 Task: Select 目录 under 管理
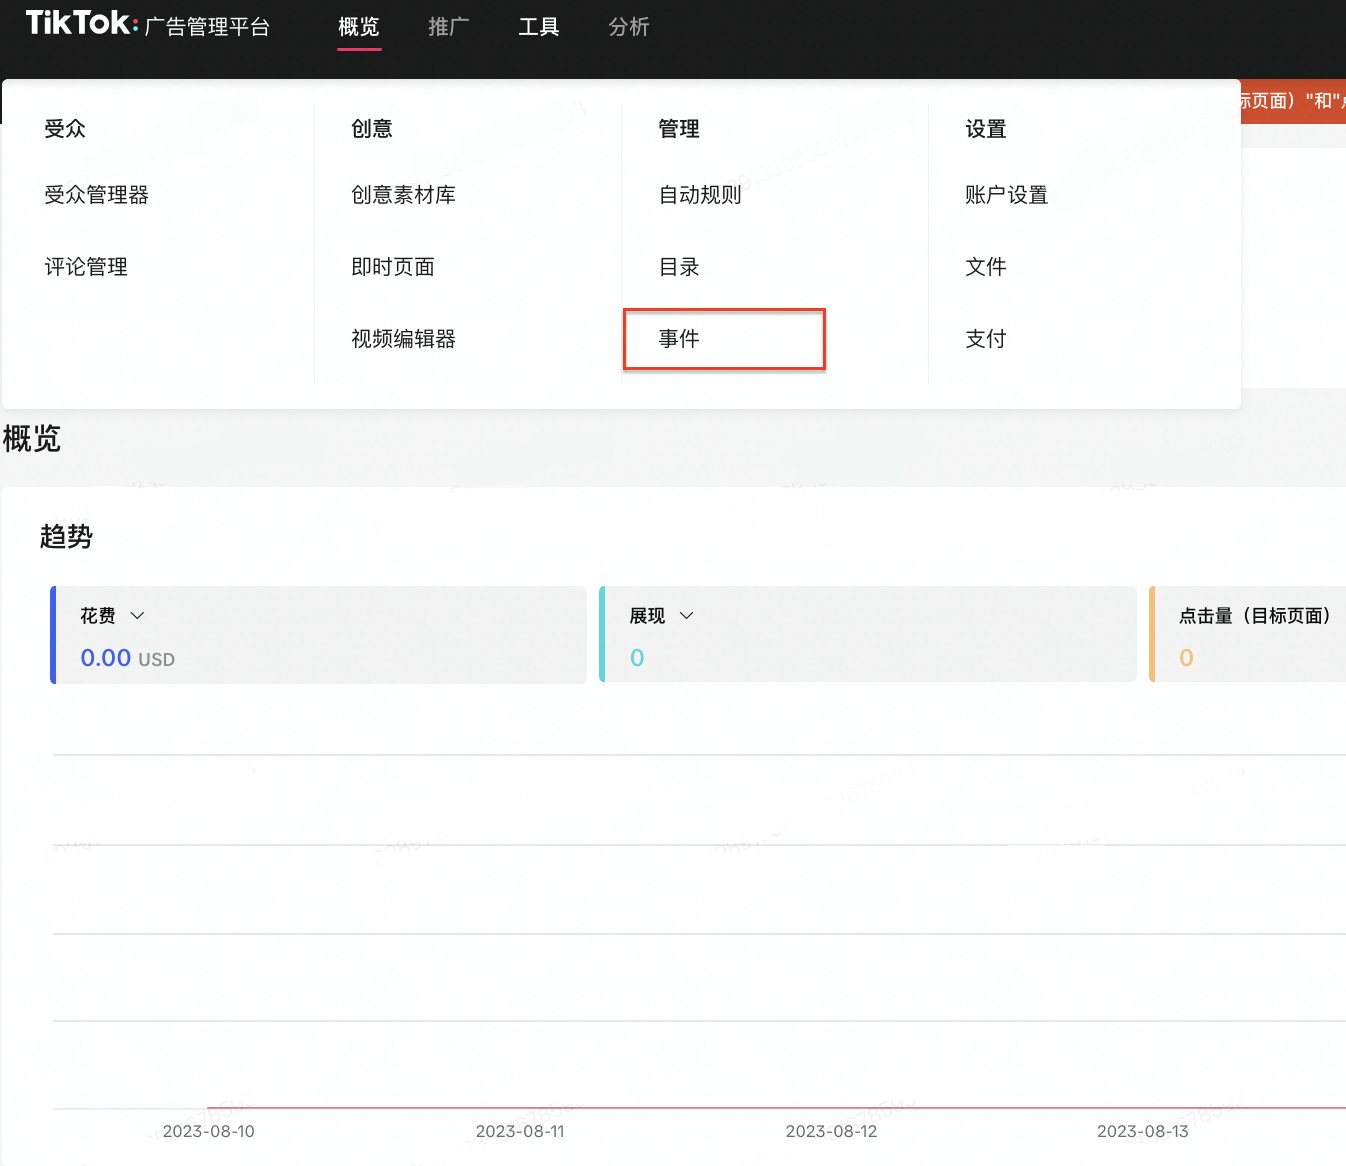[x=679, y=267]
